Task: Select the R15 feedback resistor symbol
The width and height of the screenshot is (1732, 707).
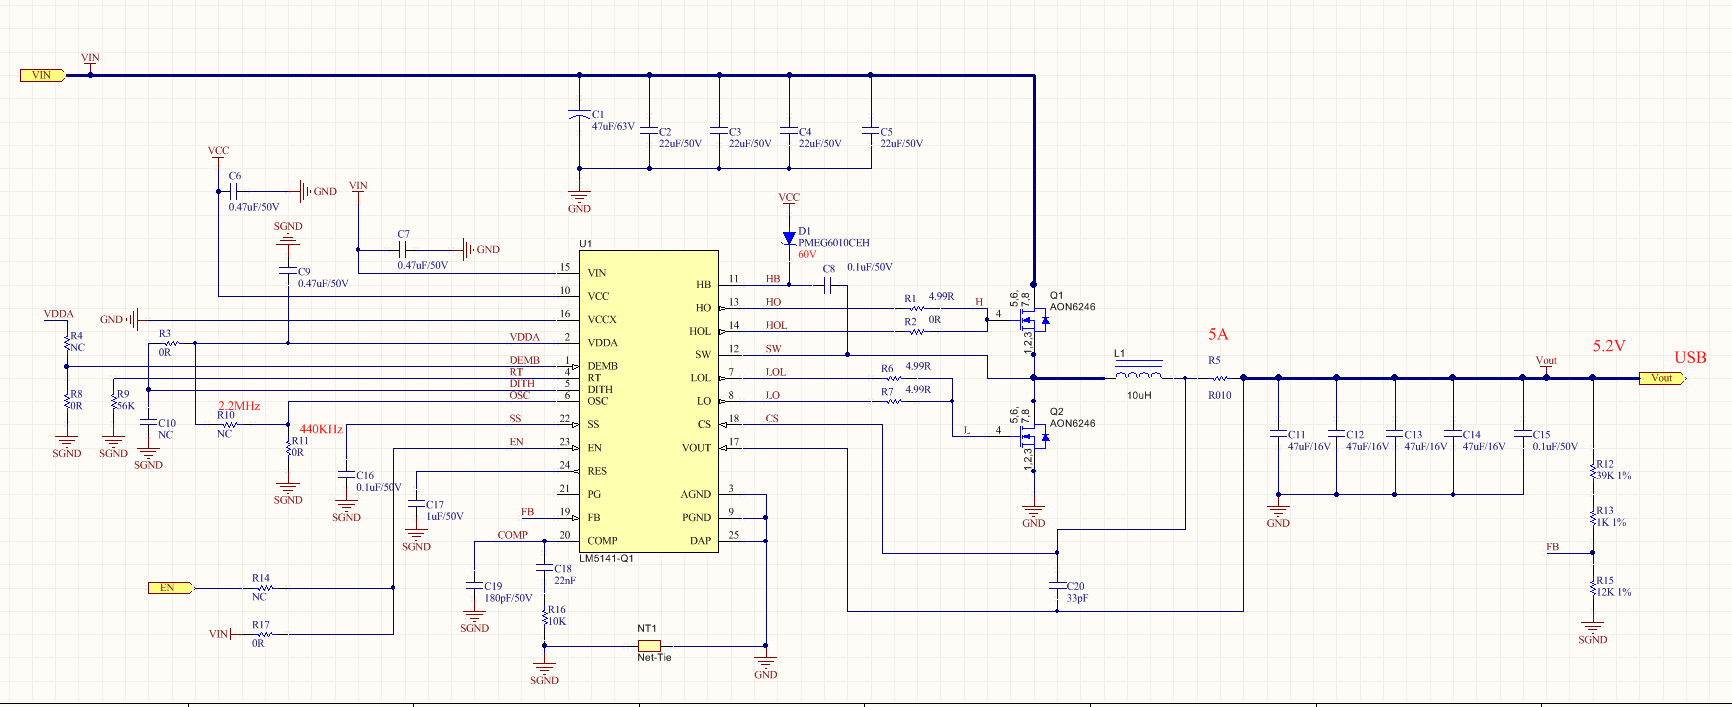Action: 1593,587
